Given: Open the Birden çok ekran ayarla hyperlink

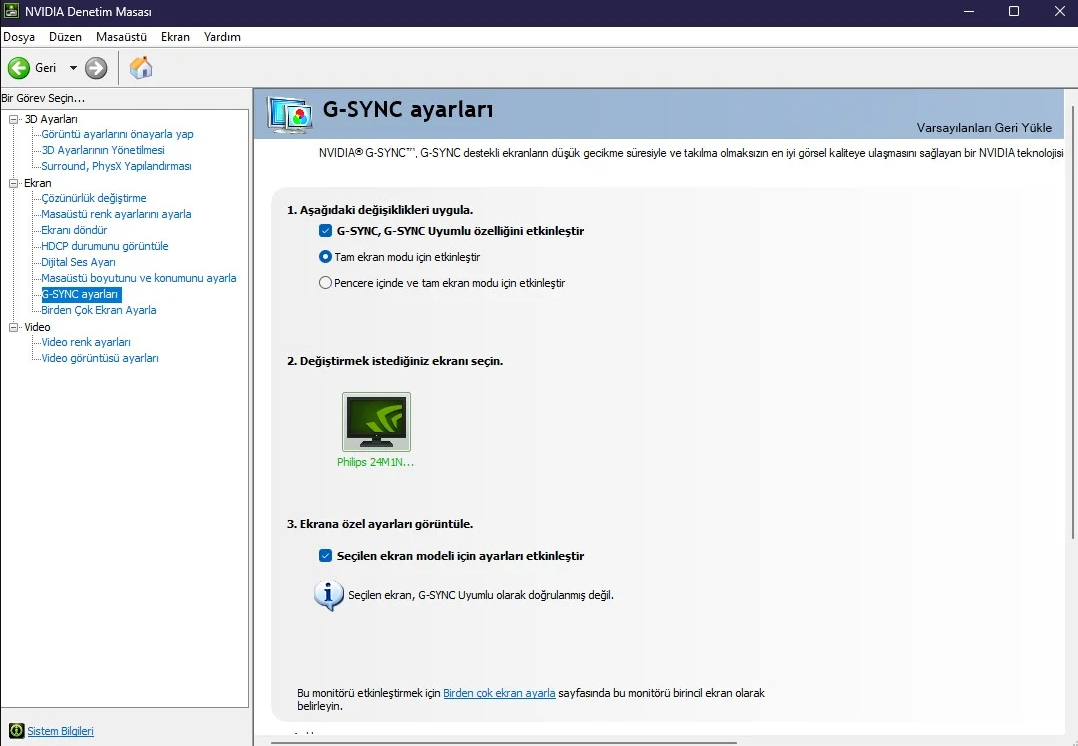Looking at the screenshot, I should click(x=499, y=693).
